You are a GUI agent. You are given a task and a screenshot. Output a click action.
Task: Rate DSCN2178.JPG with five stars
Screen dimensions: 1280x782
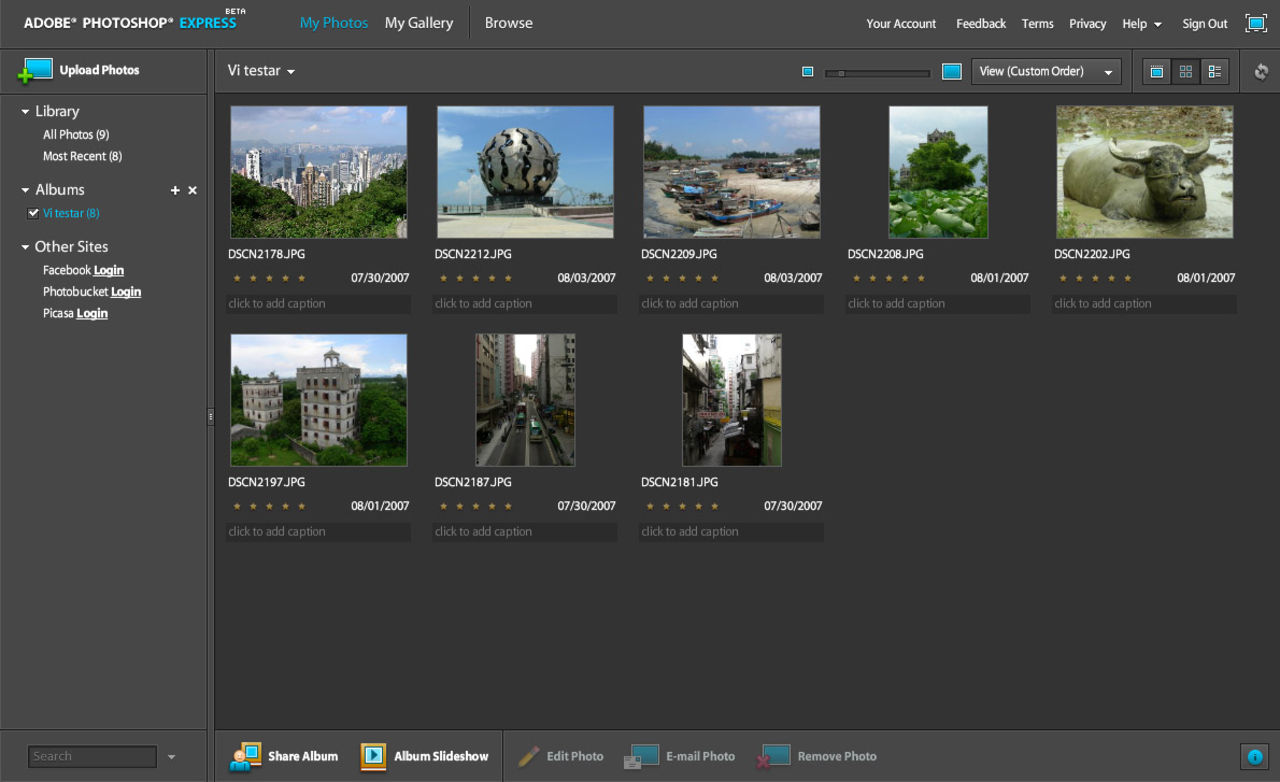[x=301, y=278]
